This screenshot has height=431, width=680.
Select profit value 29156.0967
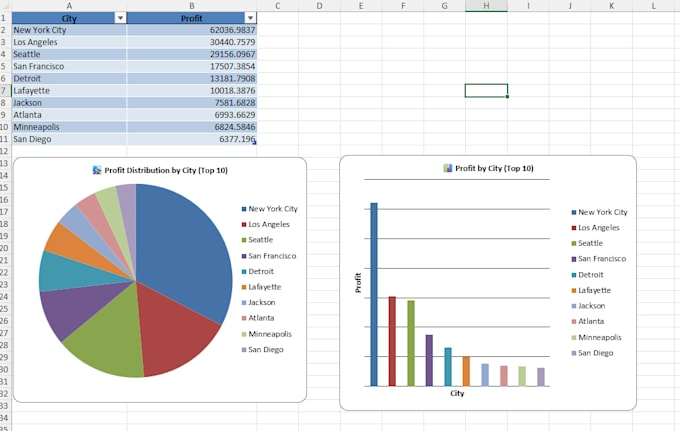click(192, 54)
